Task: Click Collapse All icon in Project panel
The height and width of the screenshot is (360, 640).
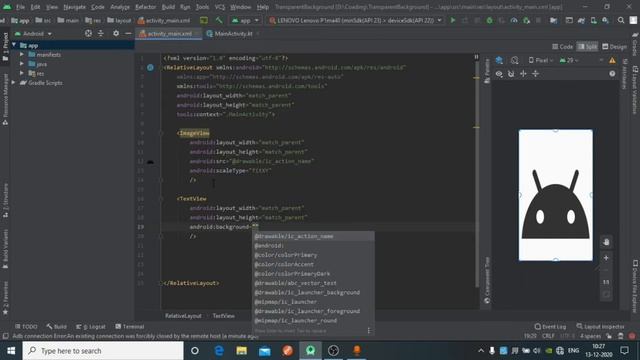Action: tap(101, 33)
